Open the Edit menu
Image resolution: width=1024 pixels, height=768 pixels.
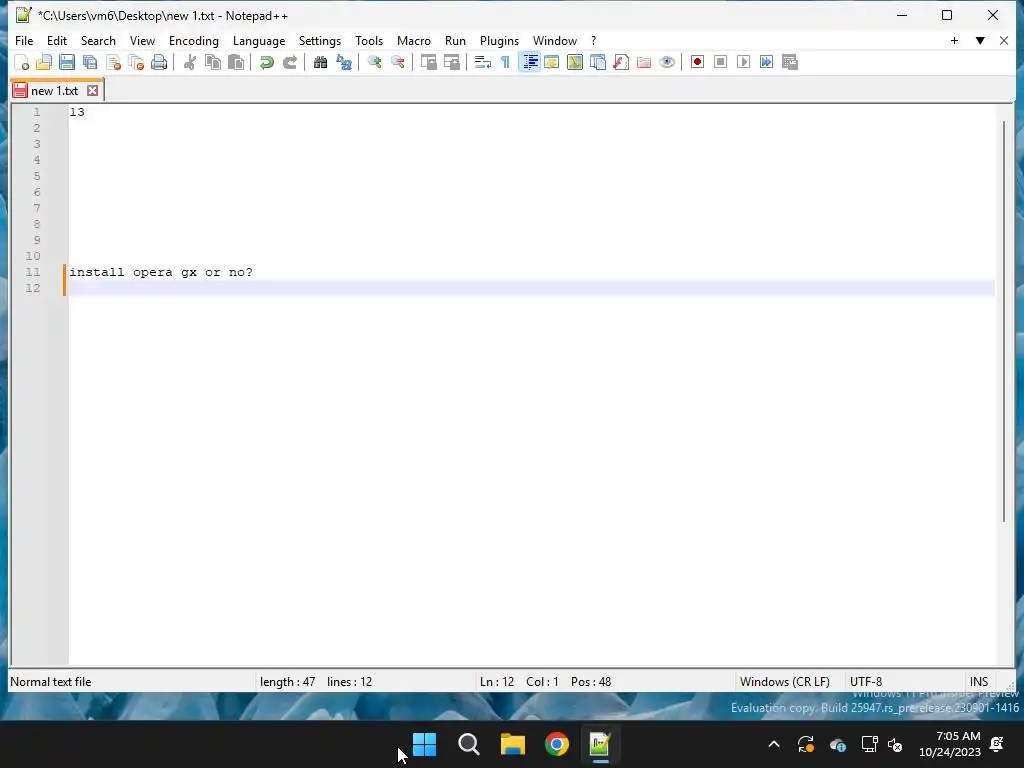(x=57, y=40)
